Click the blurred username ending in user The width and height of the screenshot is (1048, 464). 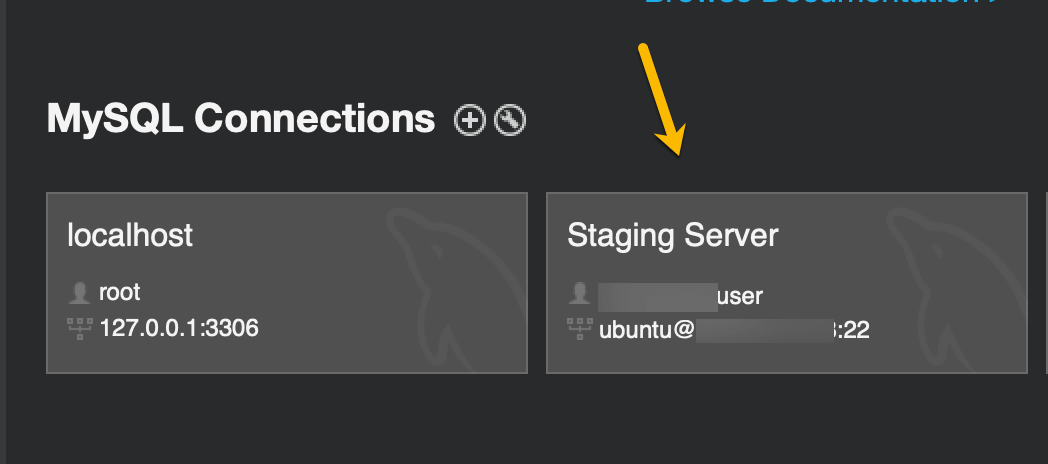[680, 296]
